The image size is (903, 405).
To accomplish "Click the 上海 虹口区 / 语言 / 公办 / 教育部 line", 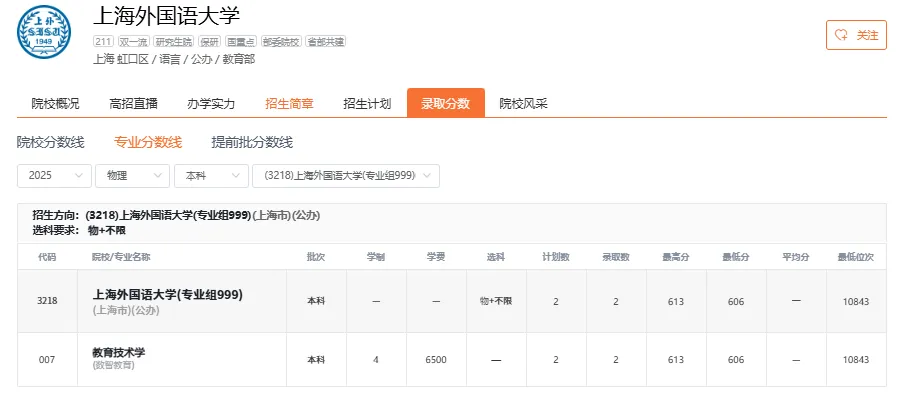I will pyautogui.click(x=174, y=59).
